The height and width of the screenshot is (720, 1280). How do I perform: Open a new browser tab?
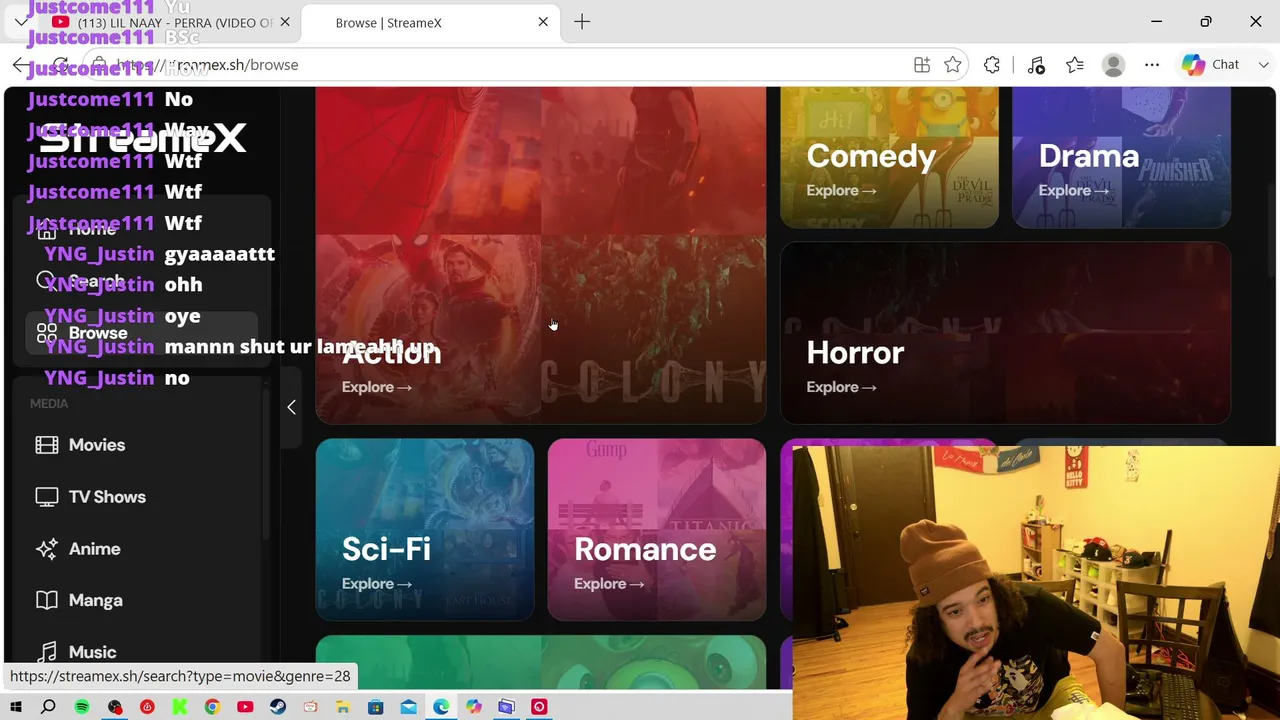[x=582, y=22]
